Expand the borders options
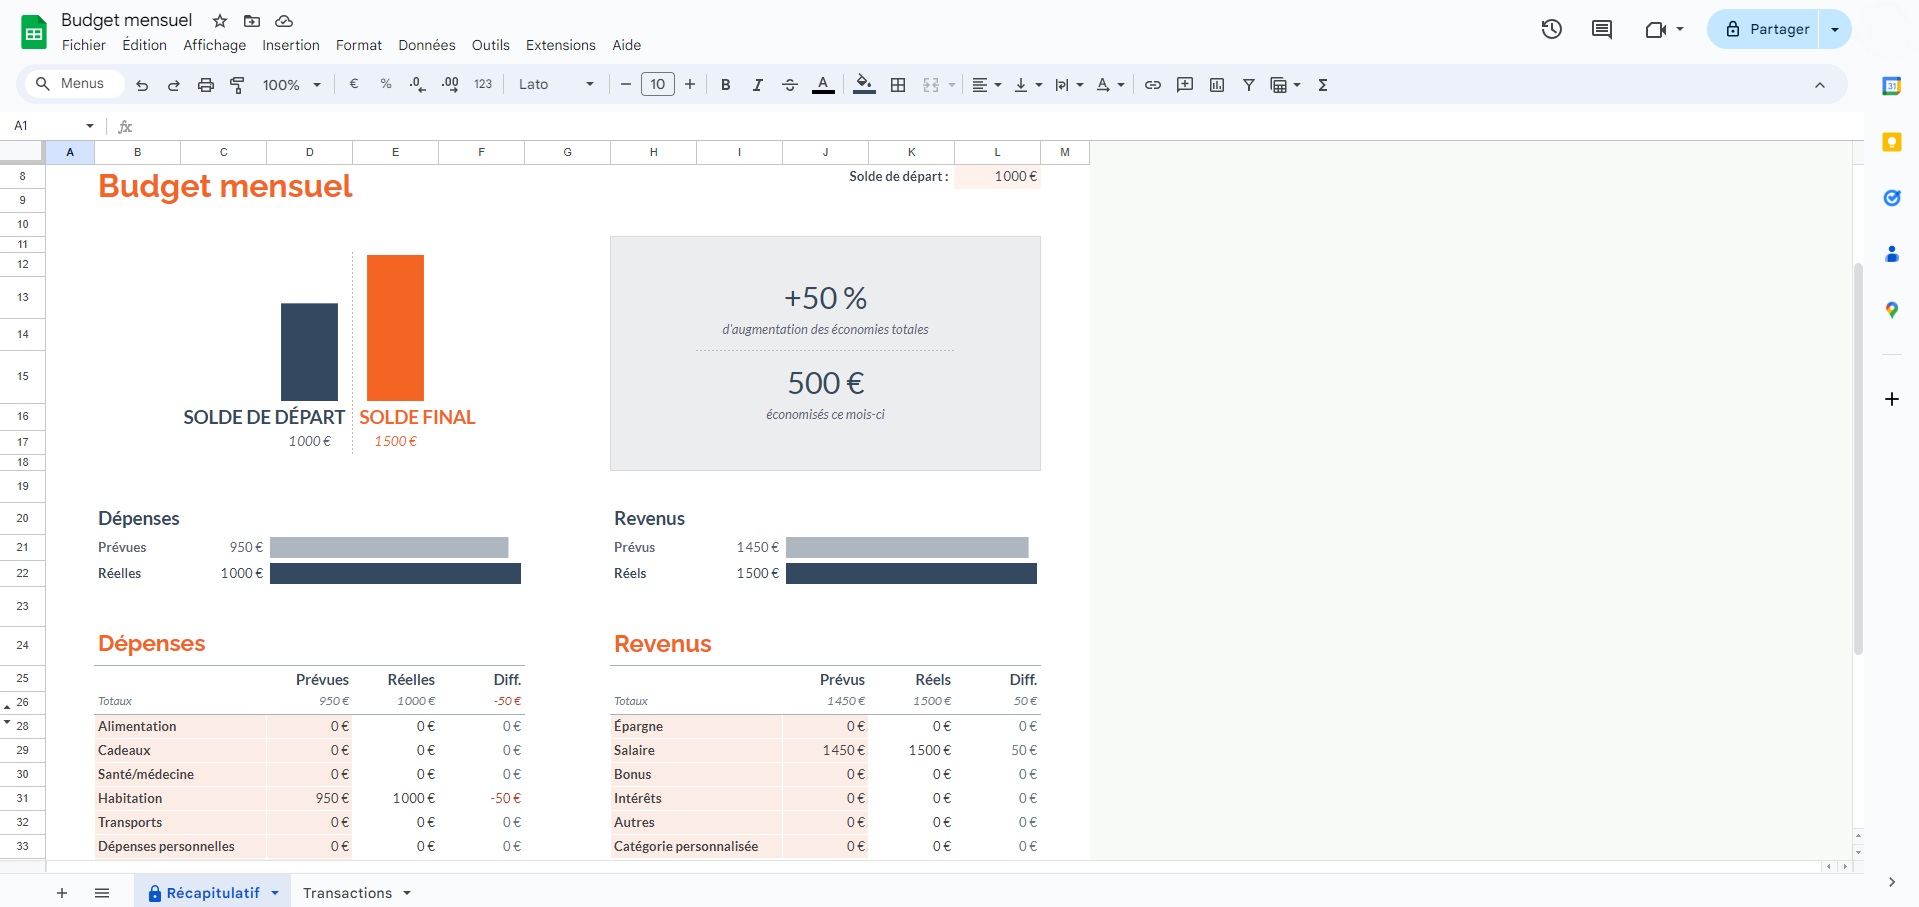Image resolution: width=1919 pixels, height=907 pixels. point(897,85)
